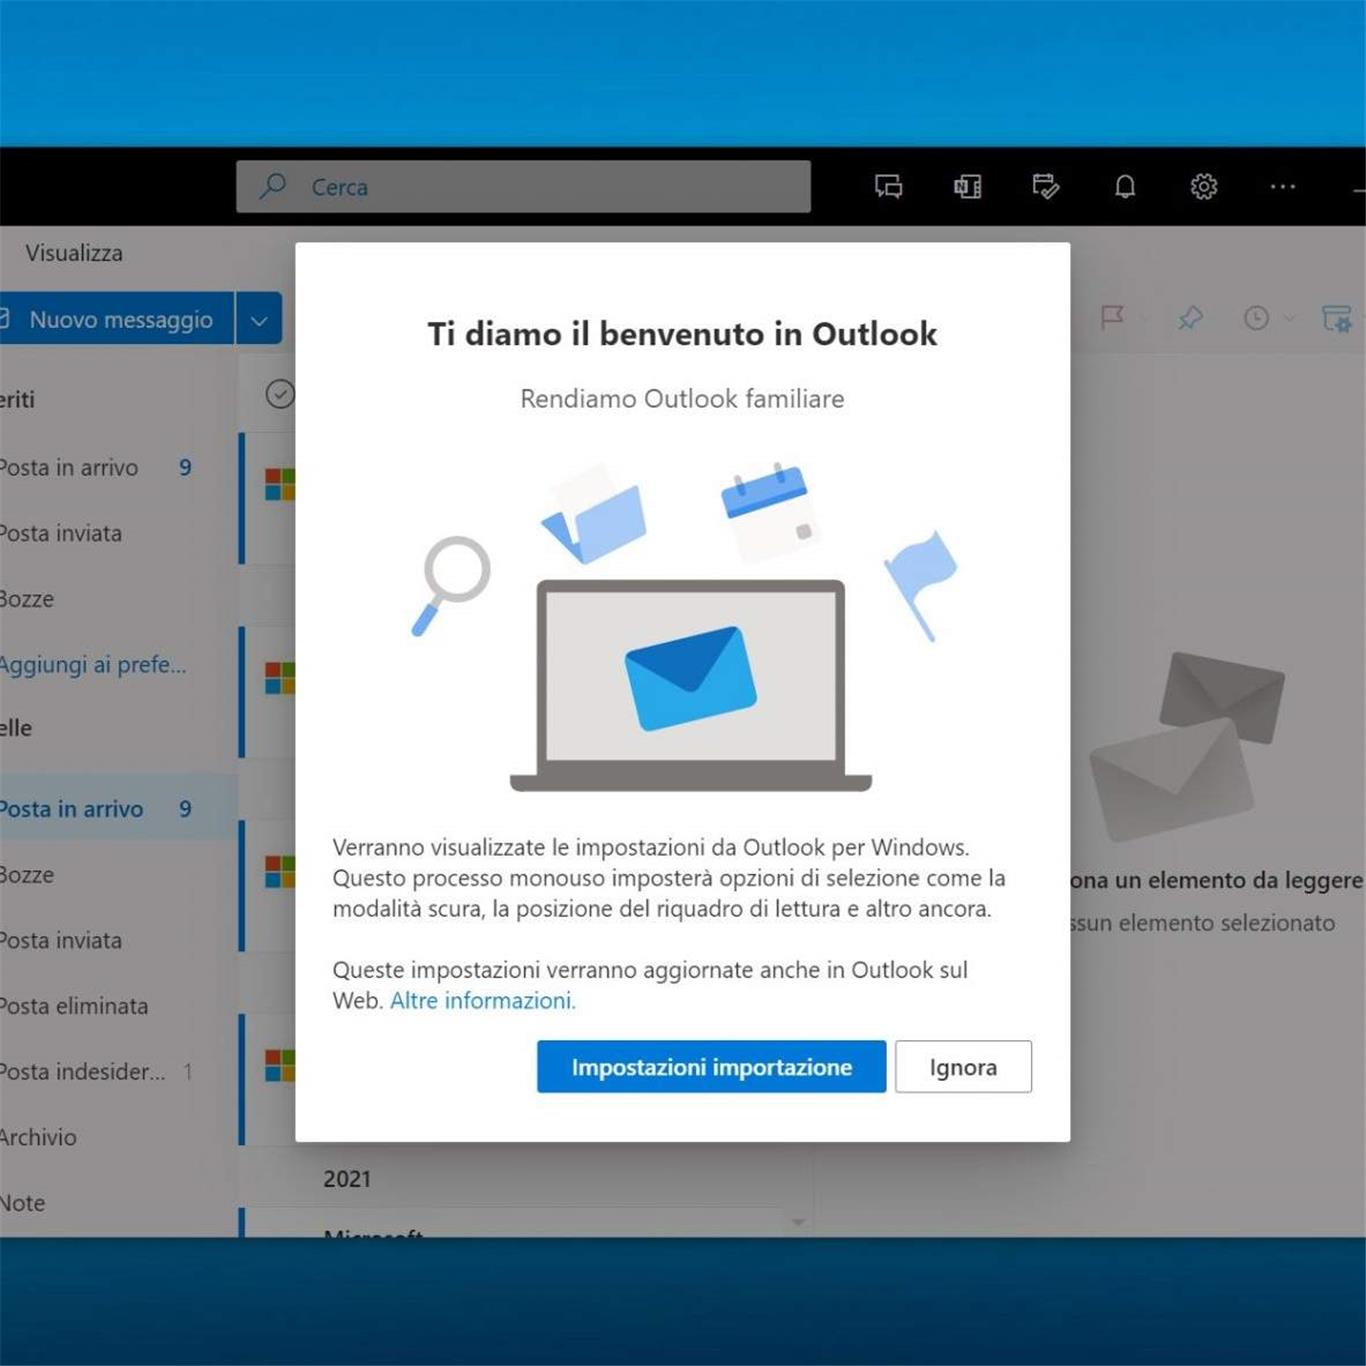Select the highlighted Posta in arrivo folder
Screen dimensions: 1366x1366
72,809
